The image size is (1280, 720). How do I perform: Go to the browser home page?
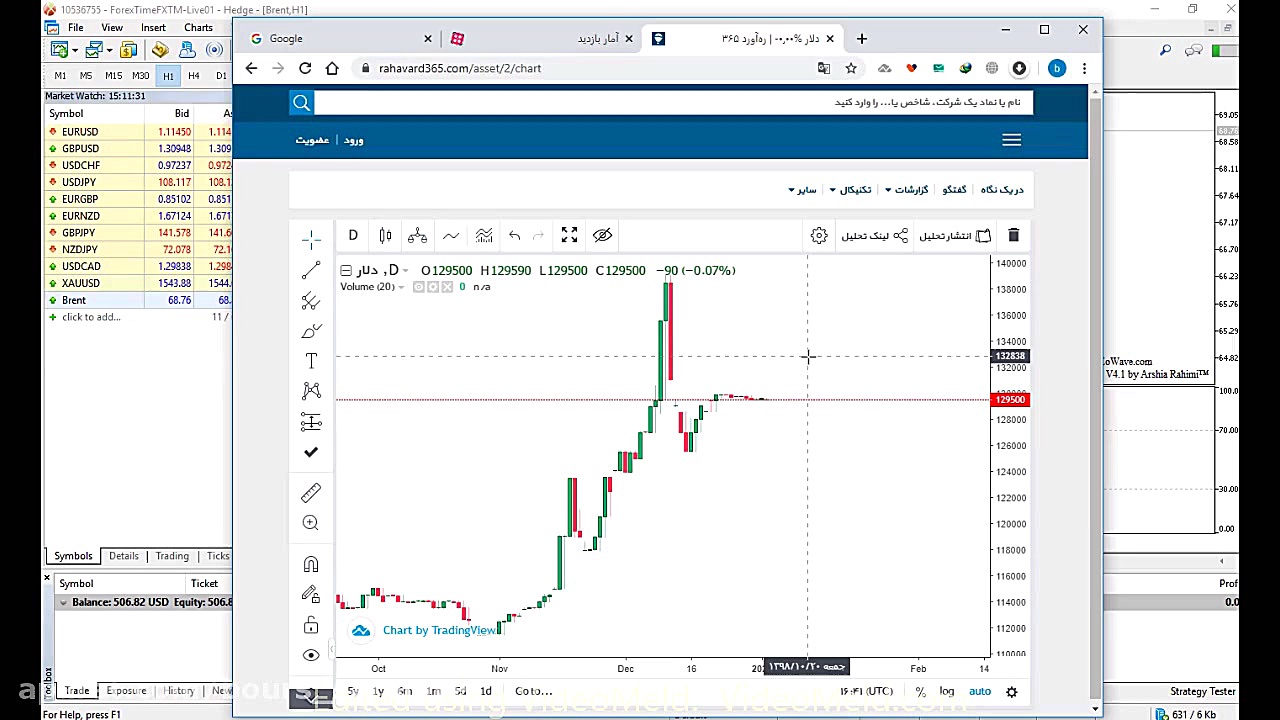pos(332,68)
